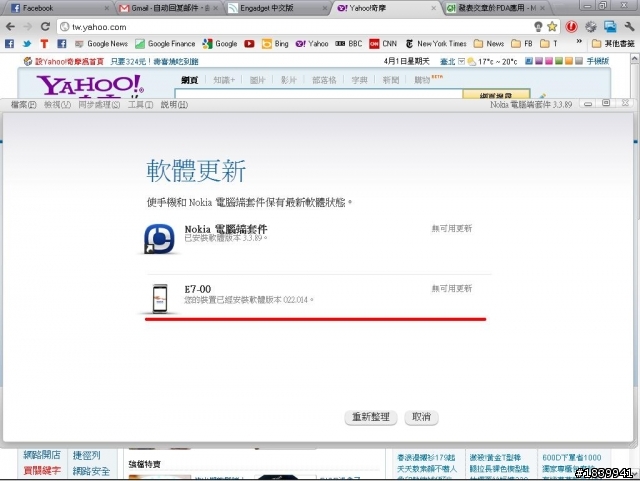This screenshot has width=640, height=481.
Task: Open the News bookmarks folder
Action: pos(489,44)
